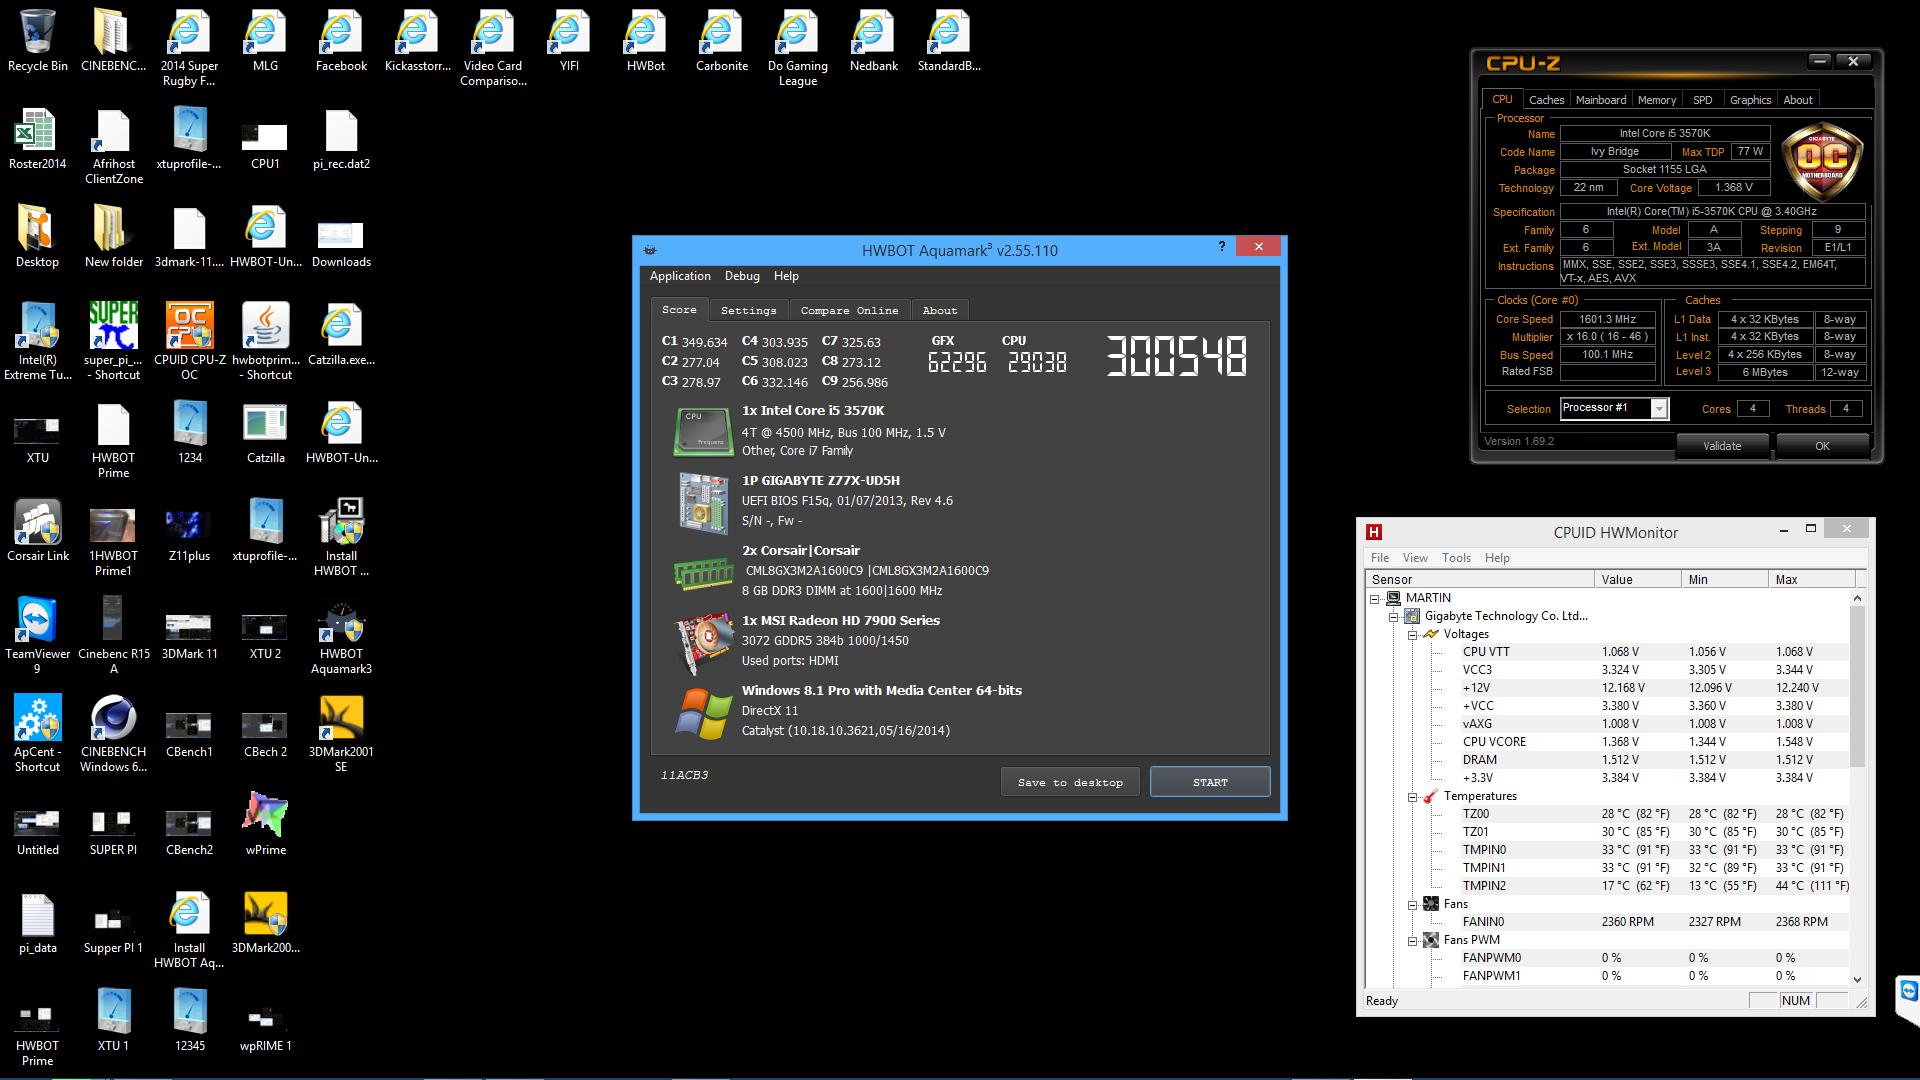Open the hwbotprime Java shortcut icon
1920x1080 pixels.
coord(265,340)
